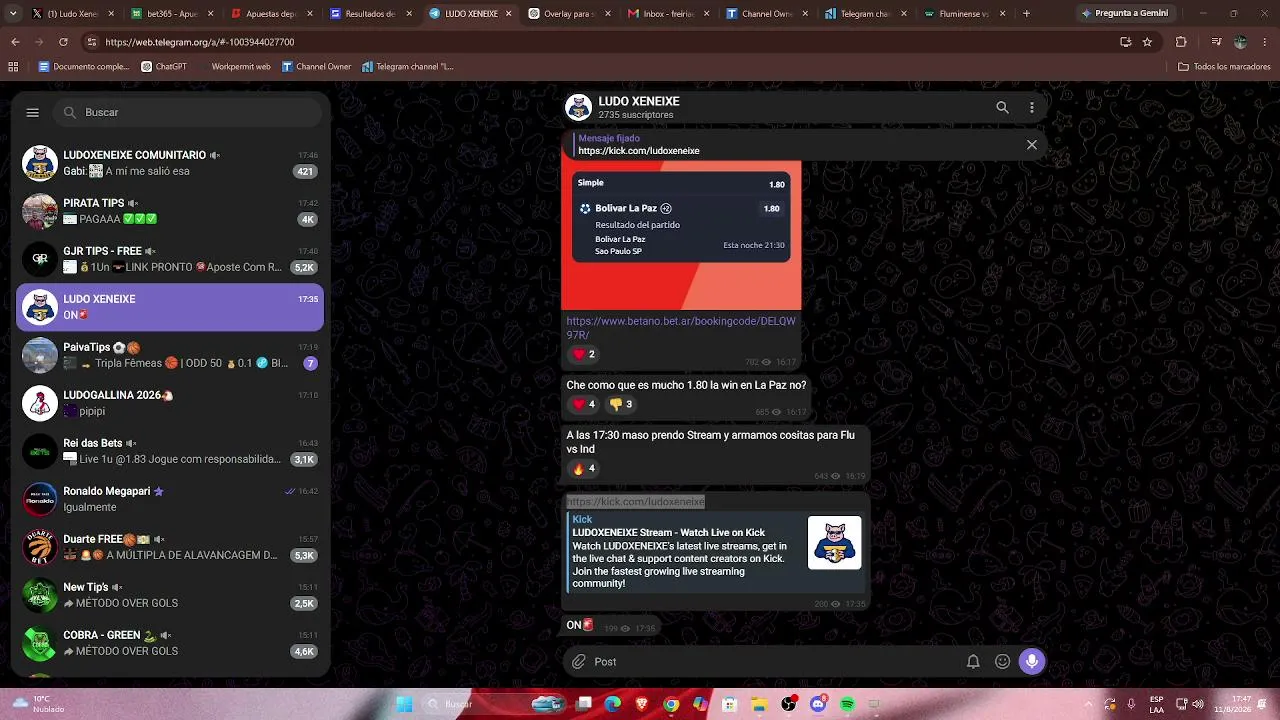Image resolution: width=1280 pixels, height=720 pixels.
Task: Open the Todos los marcadores folder
Action: [1224, 67]
